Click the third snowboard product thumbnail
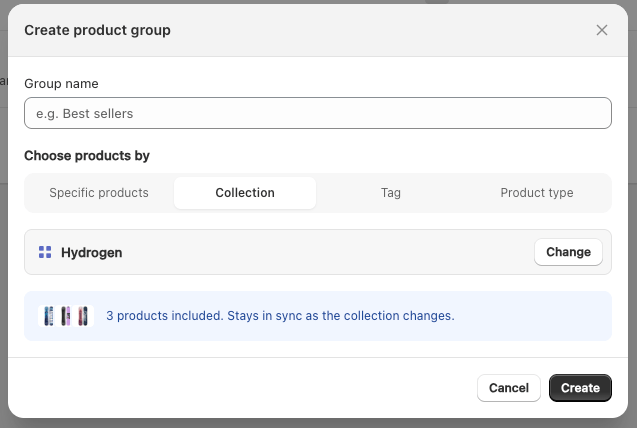 click(x=83, y=316)
